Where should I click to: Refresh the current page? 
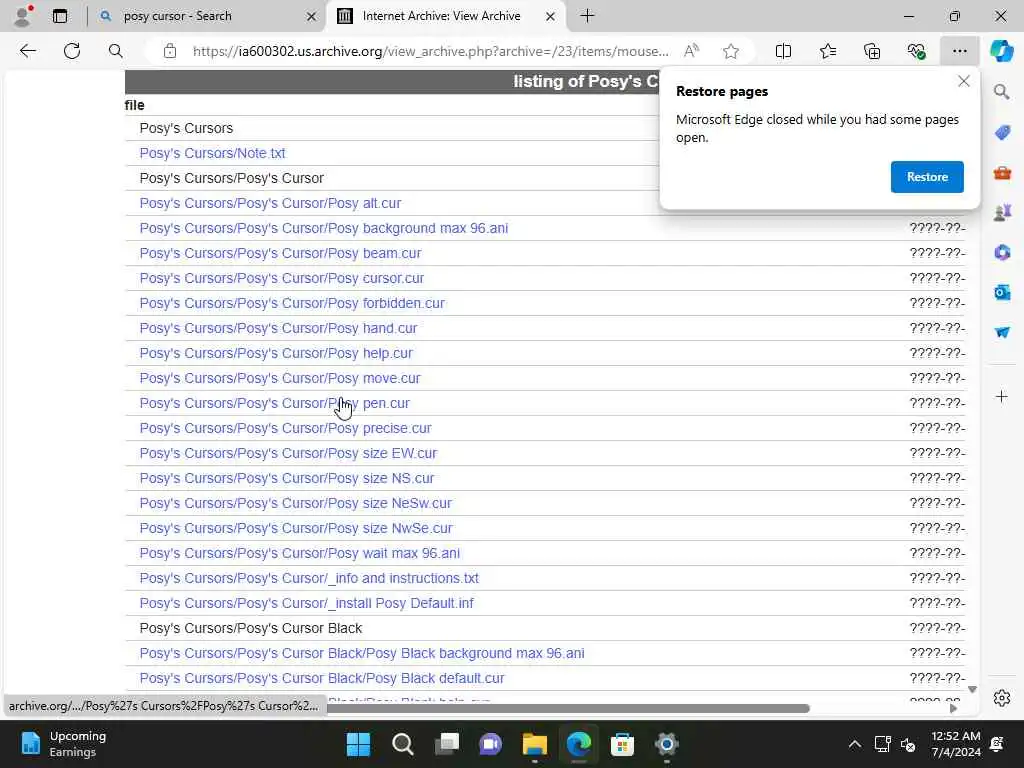72,51
